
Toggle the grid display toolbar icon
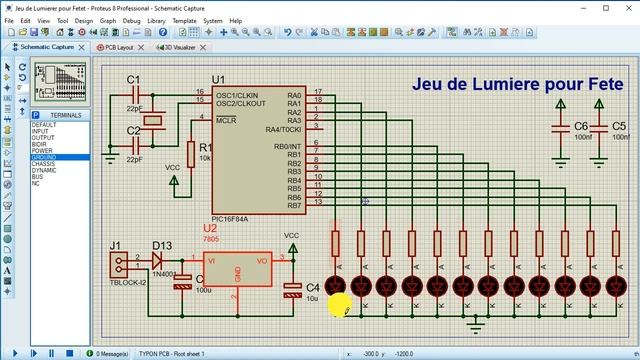pyautogui.click(x=194, y=32)
